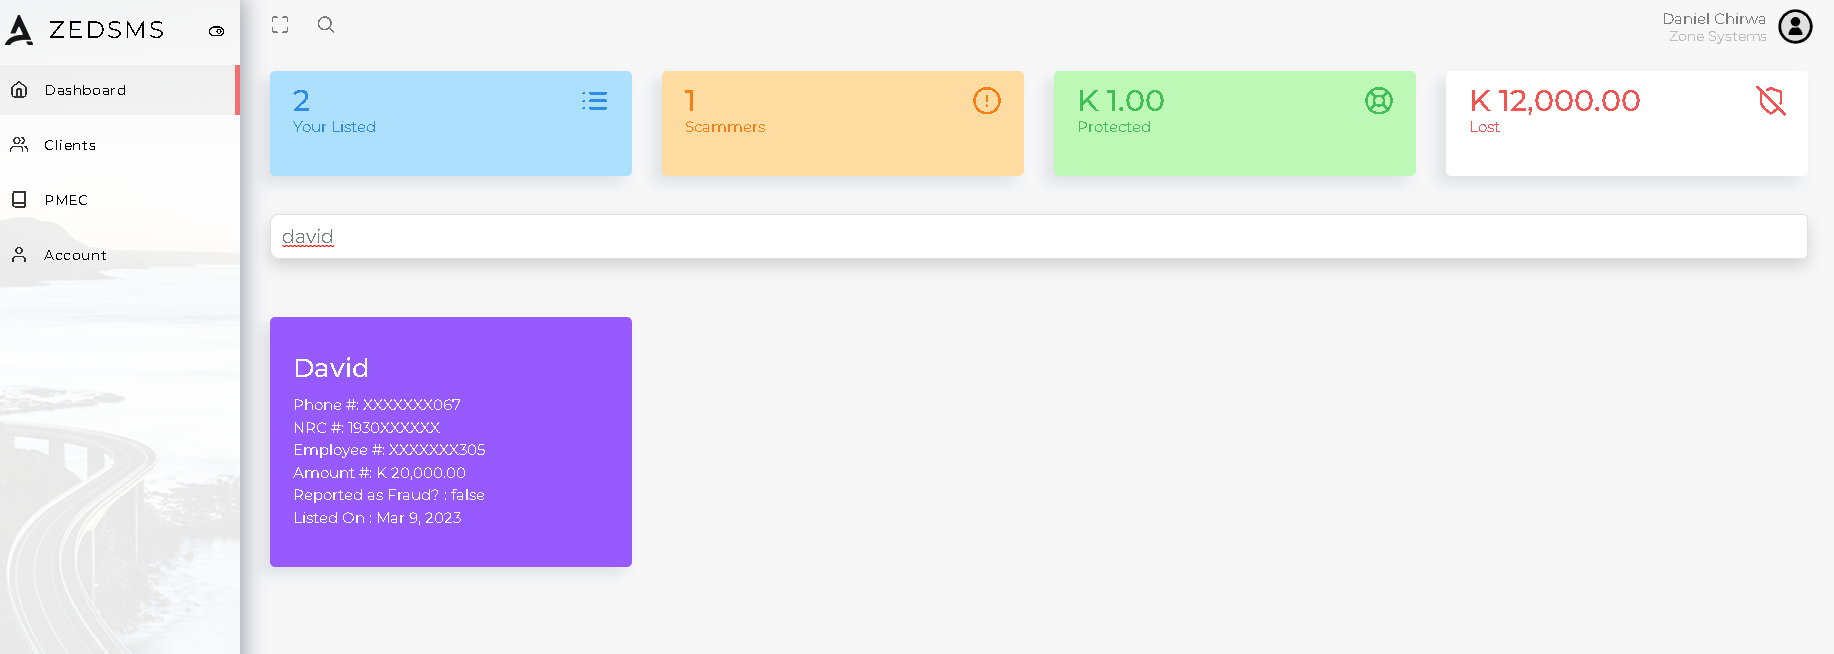Click the shield-off icon on Lost card
The image size is (1834, 654).
pos(1771,101)
